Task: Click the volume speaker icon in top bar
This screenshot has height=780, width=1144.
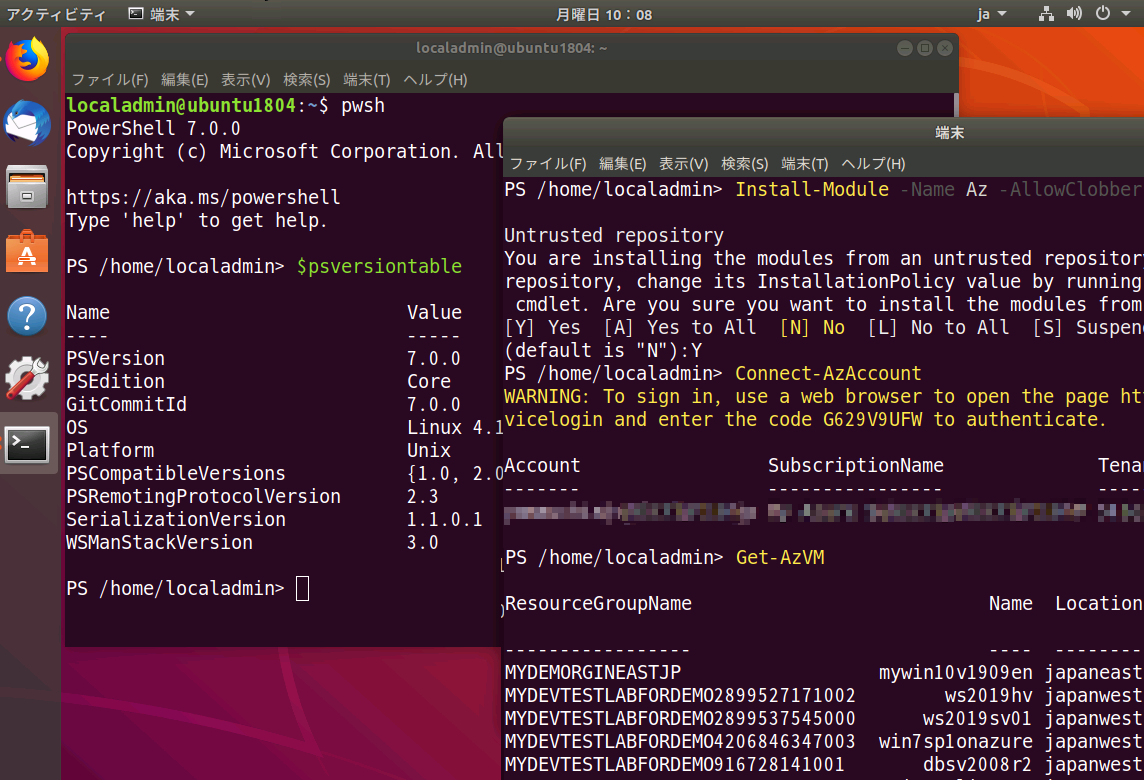Action: tap(1072, 14)
